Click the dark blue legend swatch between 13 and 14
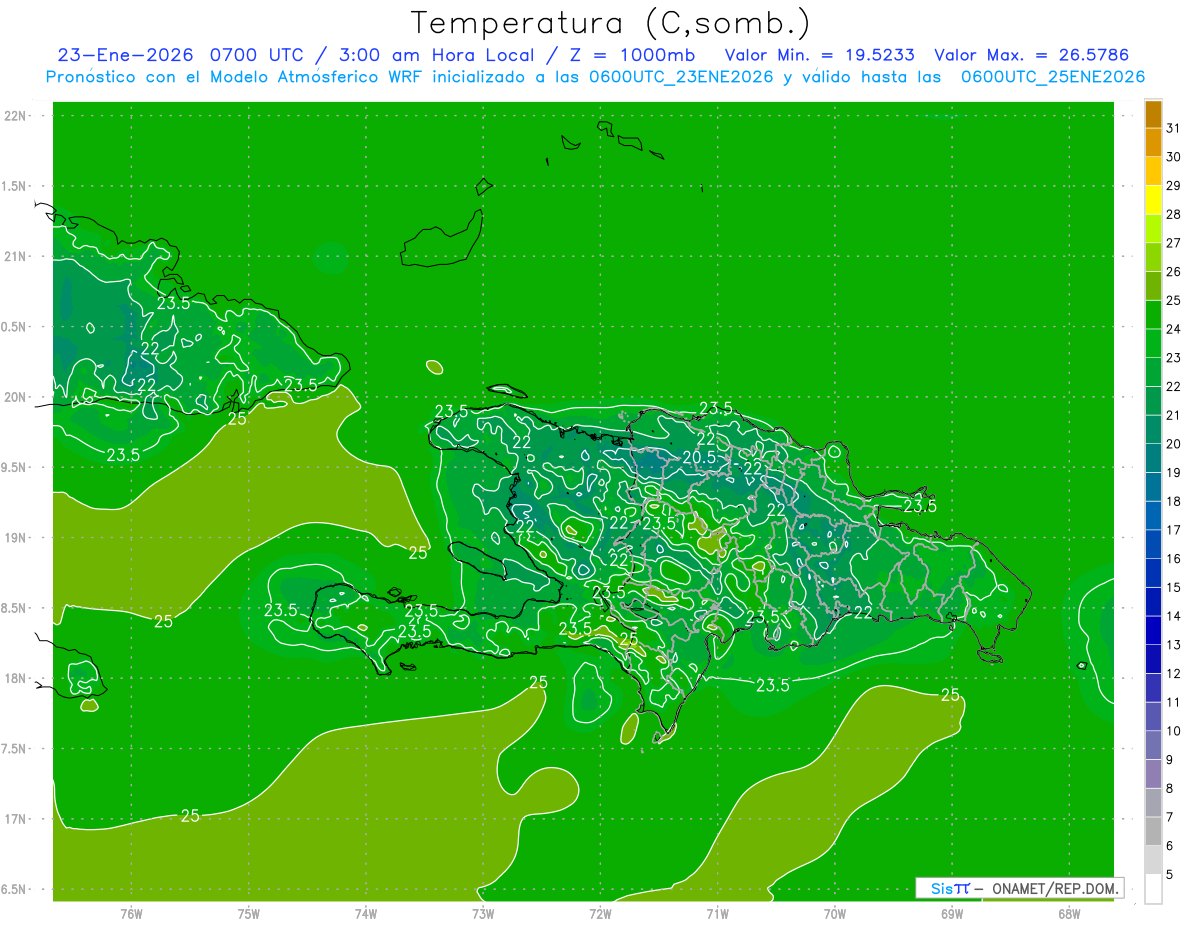The height and width of the screenshot is (927, 1200). coord(1154,630)
